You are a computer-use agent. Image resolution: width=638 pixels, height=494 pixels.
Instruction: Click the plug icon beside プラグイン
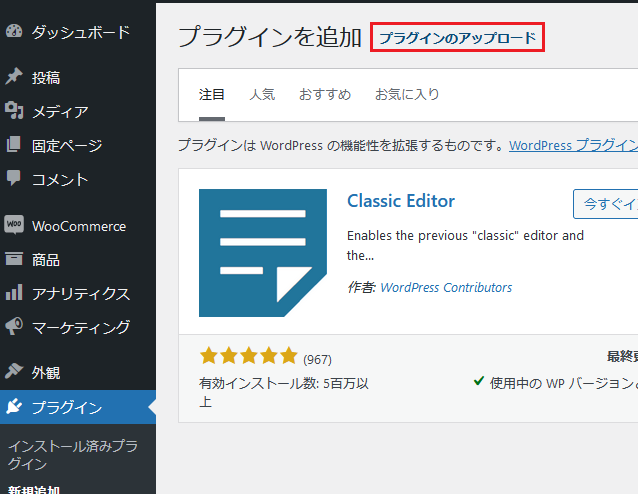pyautogui.click(x=14, y=407)
